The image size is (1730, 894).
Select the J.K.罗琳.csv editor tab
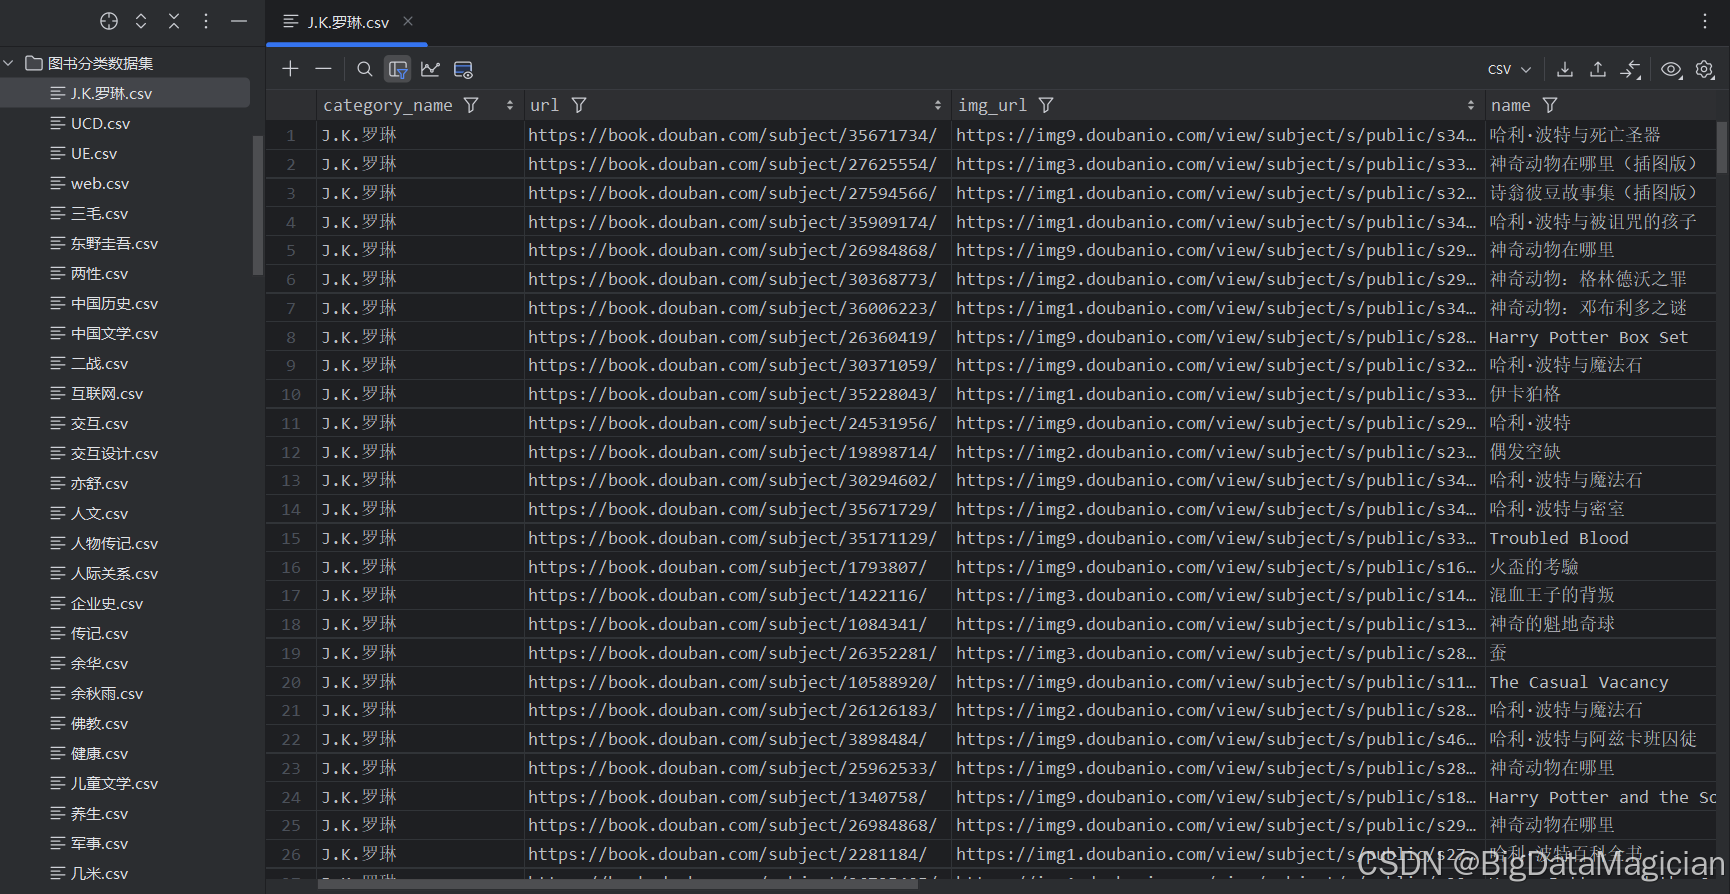click(x=347, y=22)
